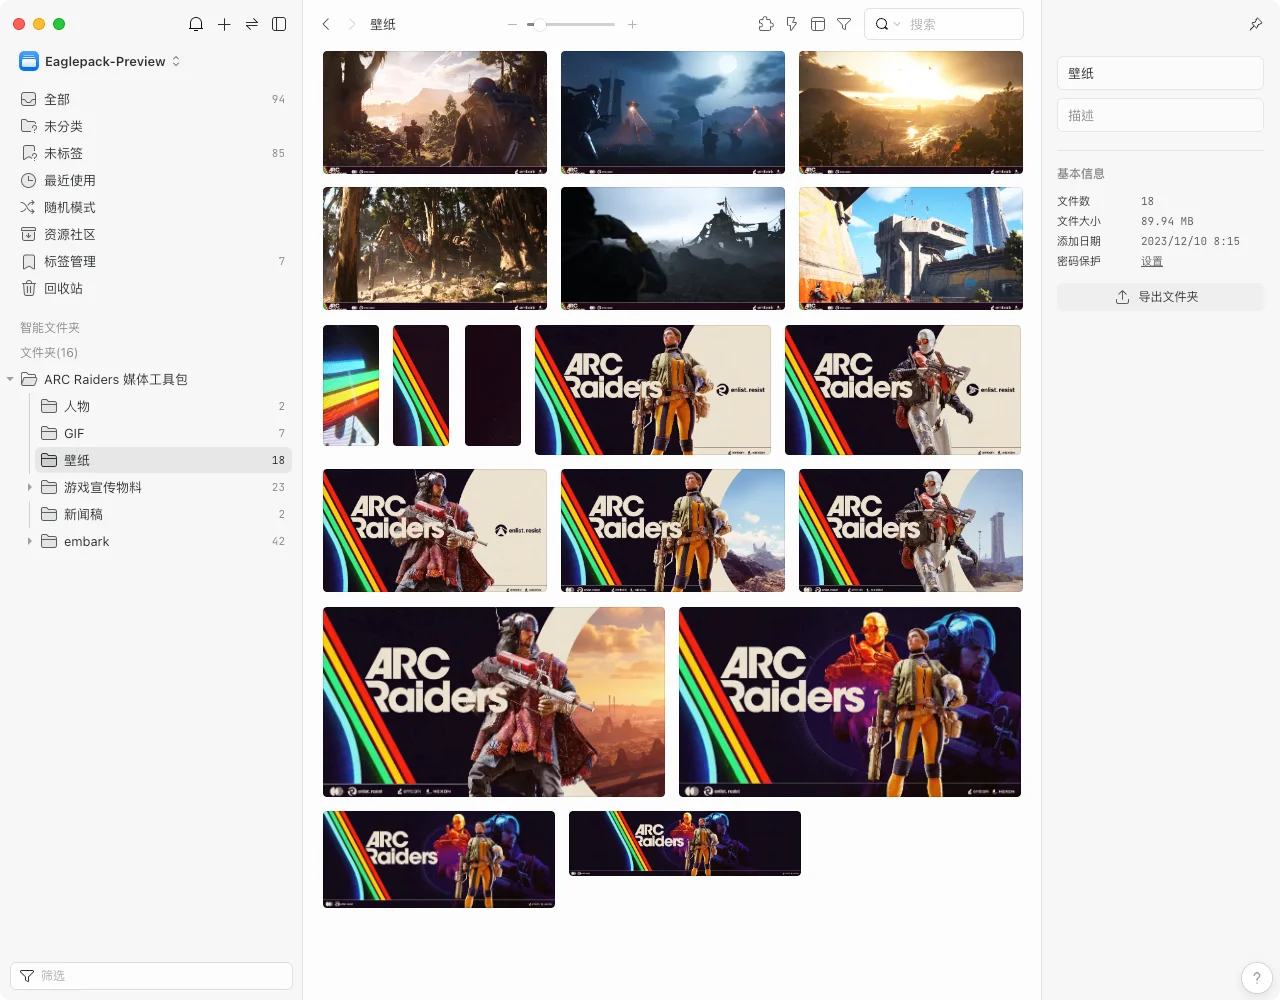Click the 全部 inbox icon
Image resolution: width=1280 pixels, height=1000 pixels.
[x=29, y=99]
